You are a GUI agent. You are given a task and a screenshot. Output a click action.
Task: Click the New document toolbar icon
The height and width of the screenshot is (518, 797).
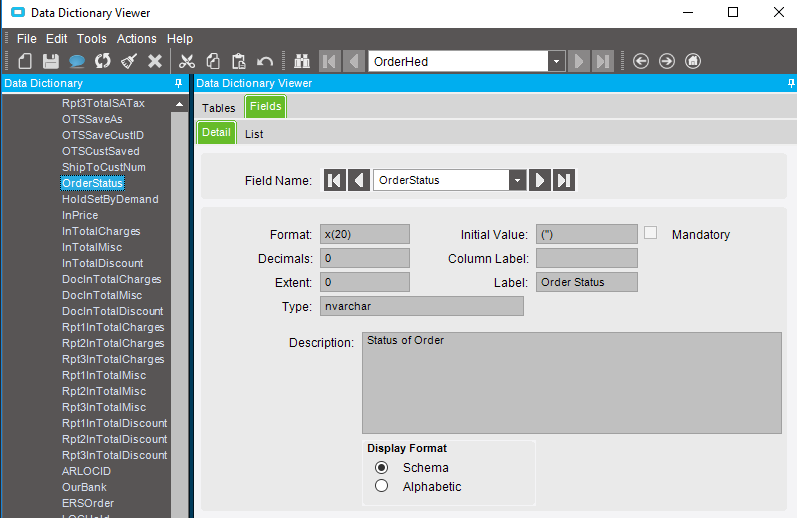point(26,61)
